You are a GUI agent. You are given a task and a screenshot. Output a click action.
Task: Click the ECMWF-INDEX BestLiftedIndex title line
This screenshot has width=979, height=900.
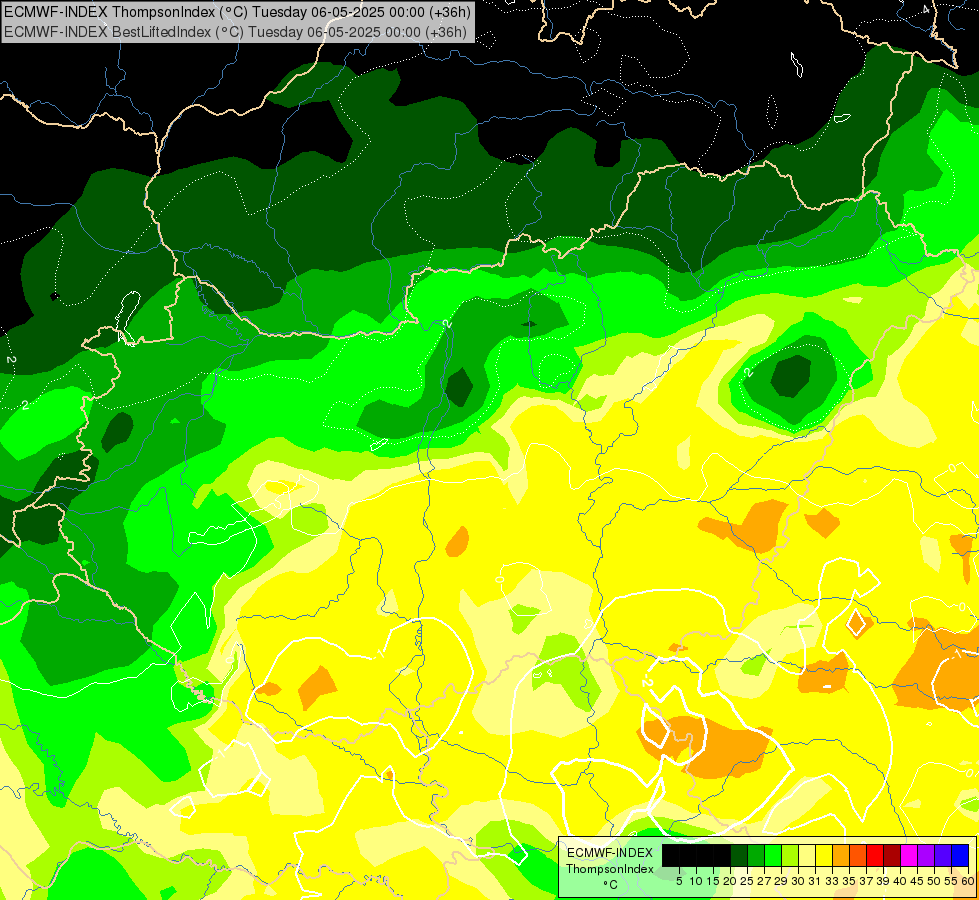[235, 32]
